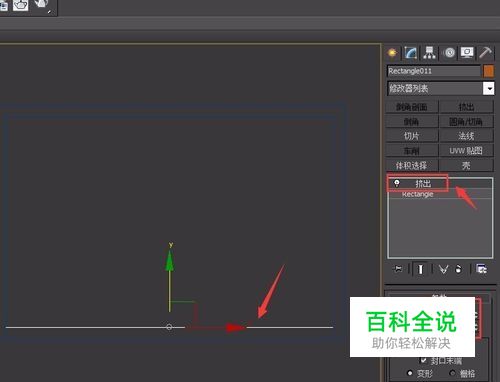Open the Create command panel tab
Viewport: 500px width, 382px height.
tap(392, 53)
